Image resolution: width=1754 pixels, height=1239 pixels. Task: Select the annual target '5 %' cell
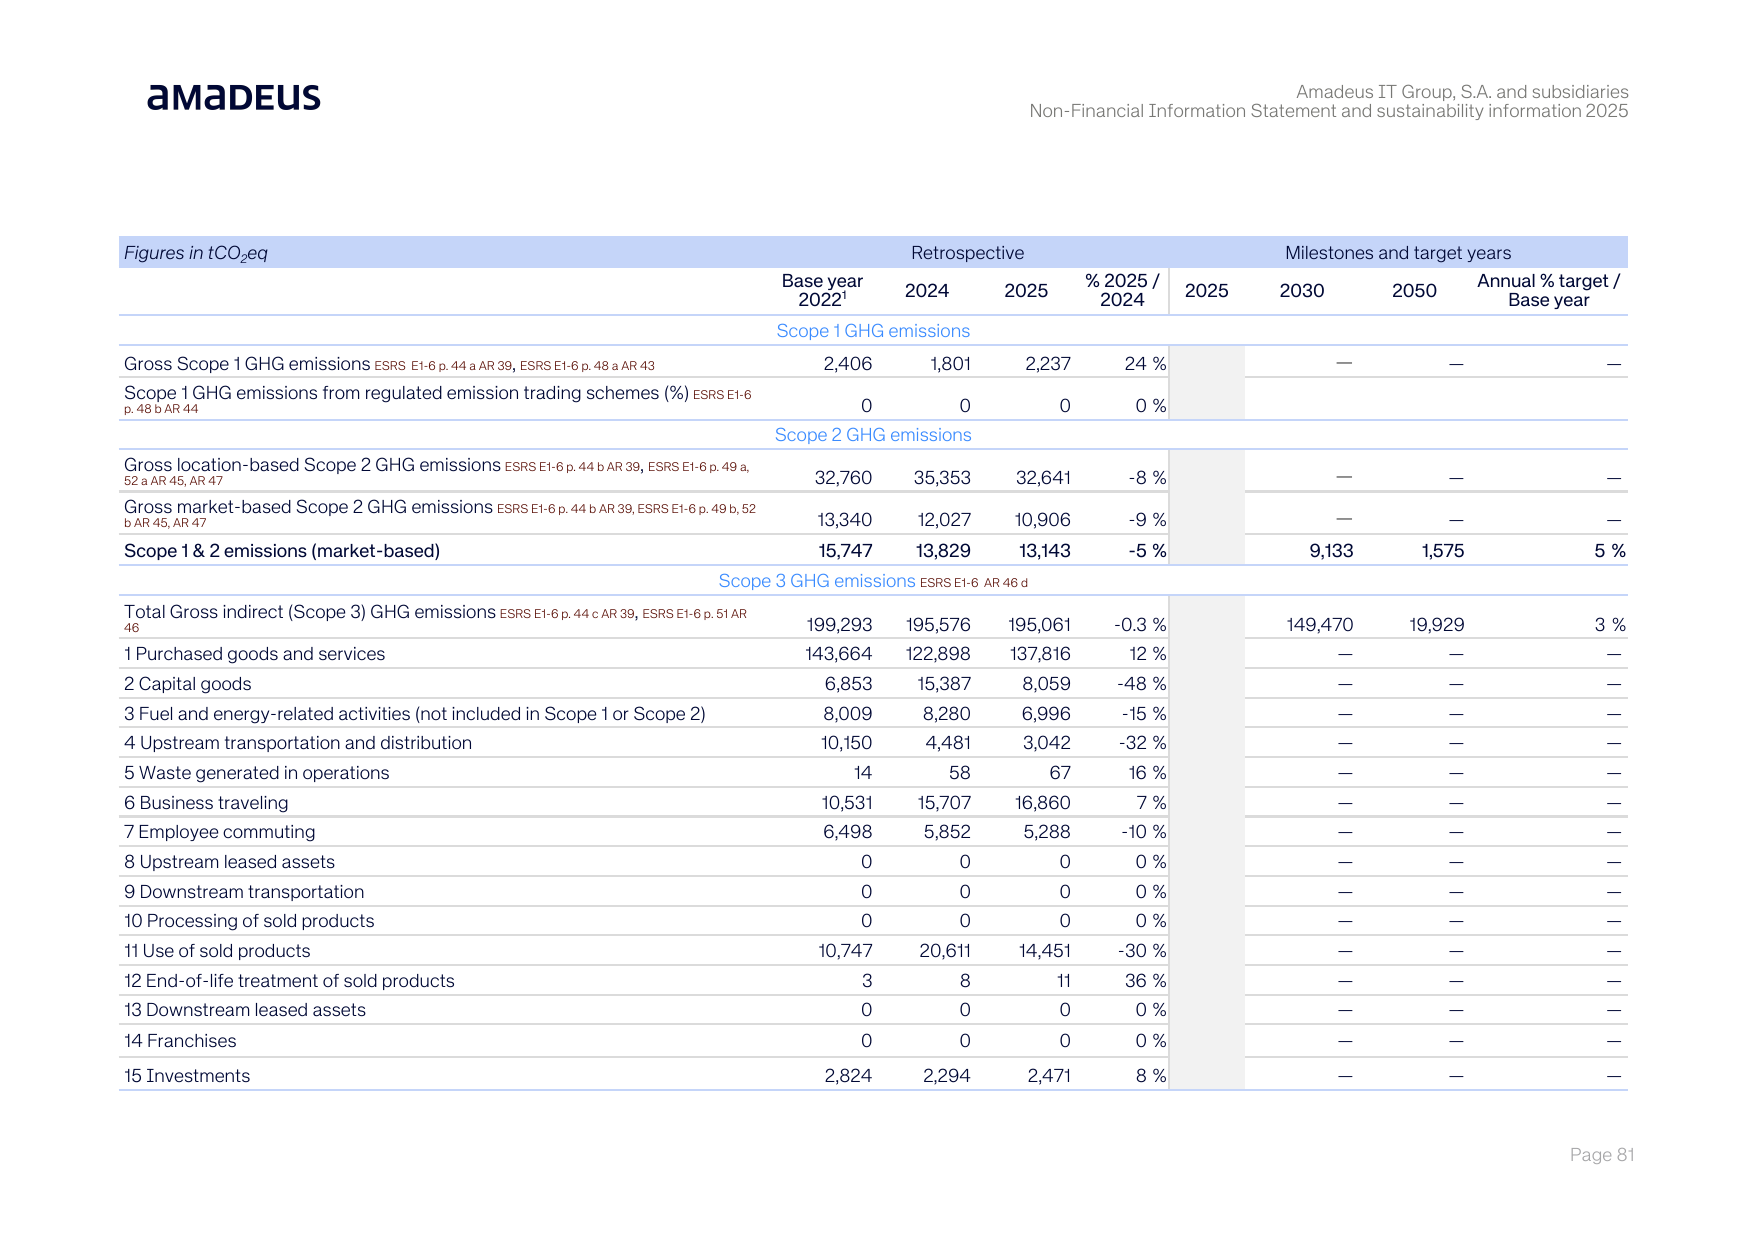tap(1610, 551)
